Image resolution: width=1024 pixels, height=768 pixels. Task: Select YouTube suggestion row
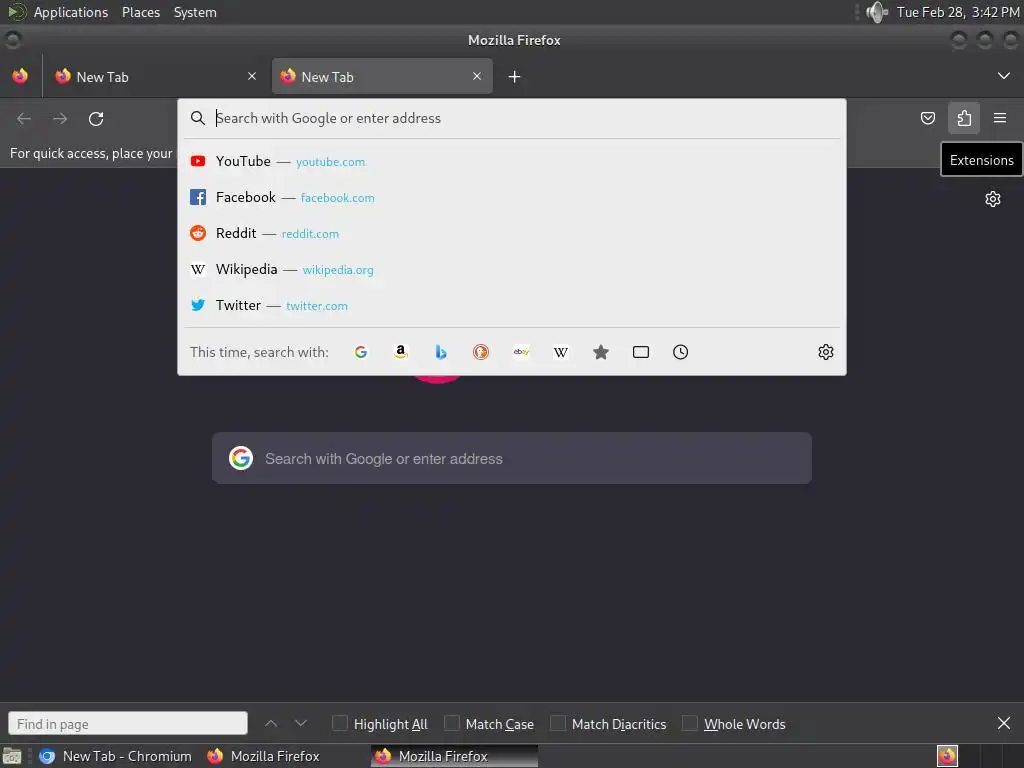(x=512, y=161)
